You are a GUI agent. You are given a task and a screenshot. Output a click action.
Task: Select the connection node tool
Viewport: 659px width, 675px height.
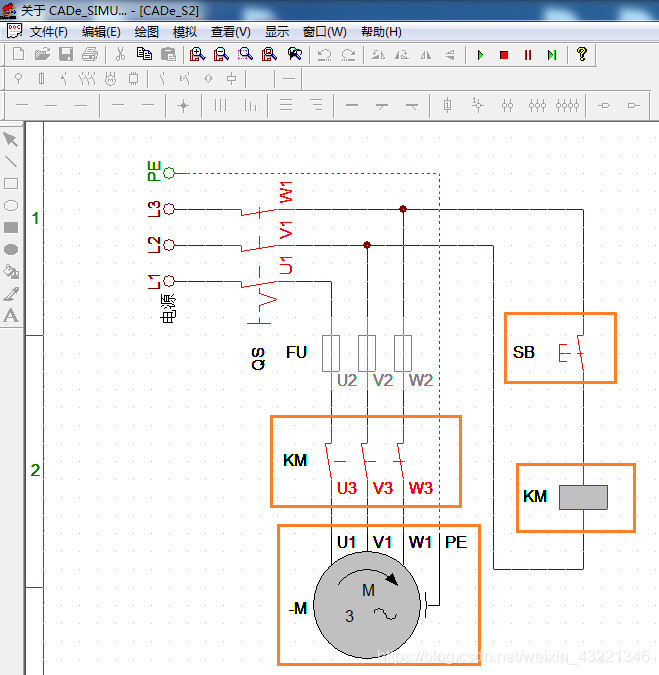[184, 105]
